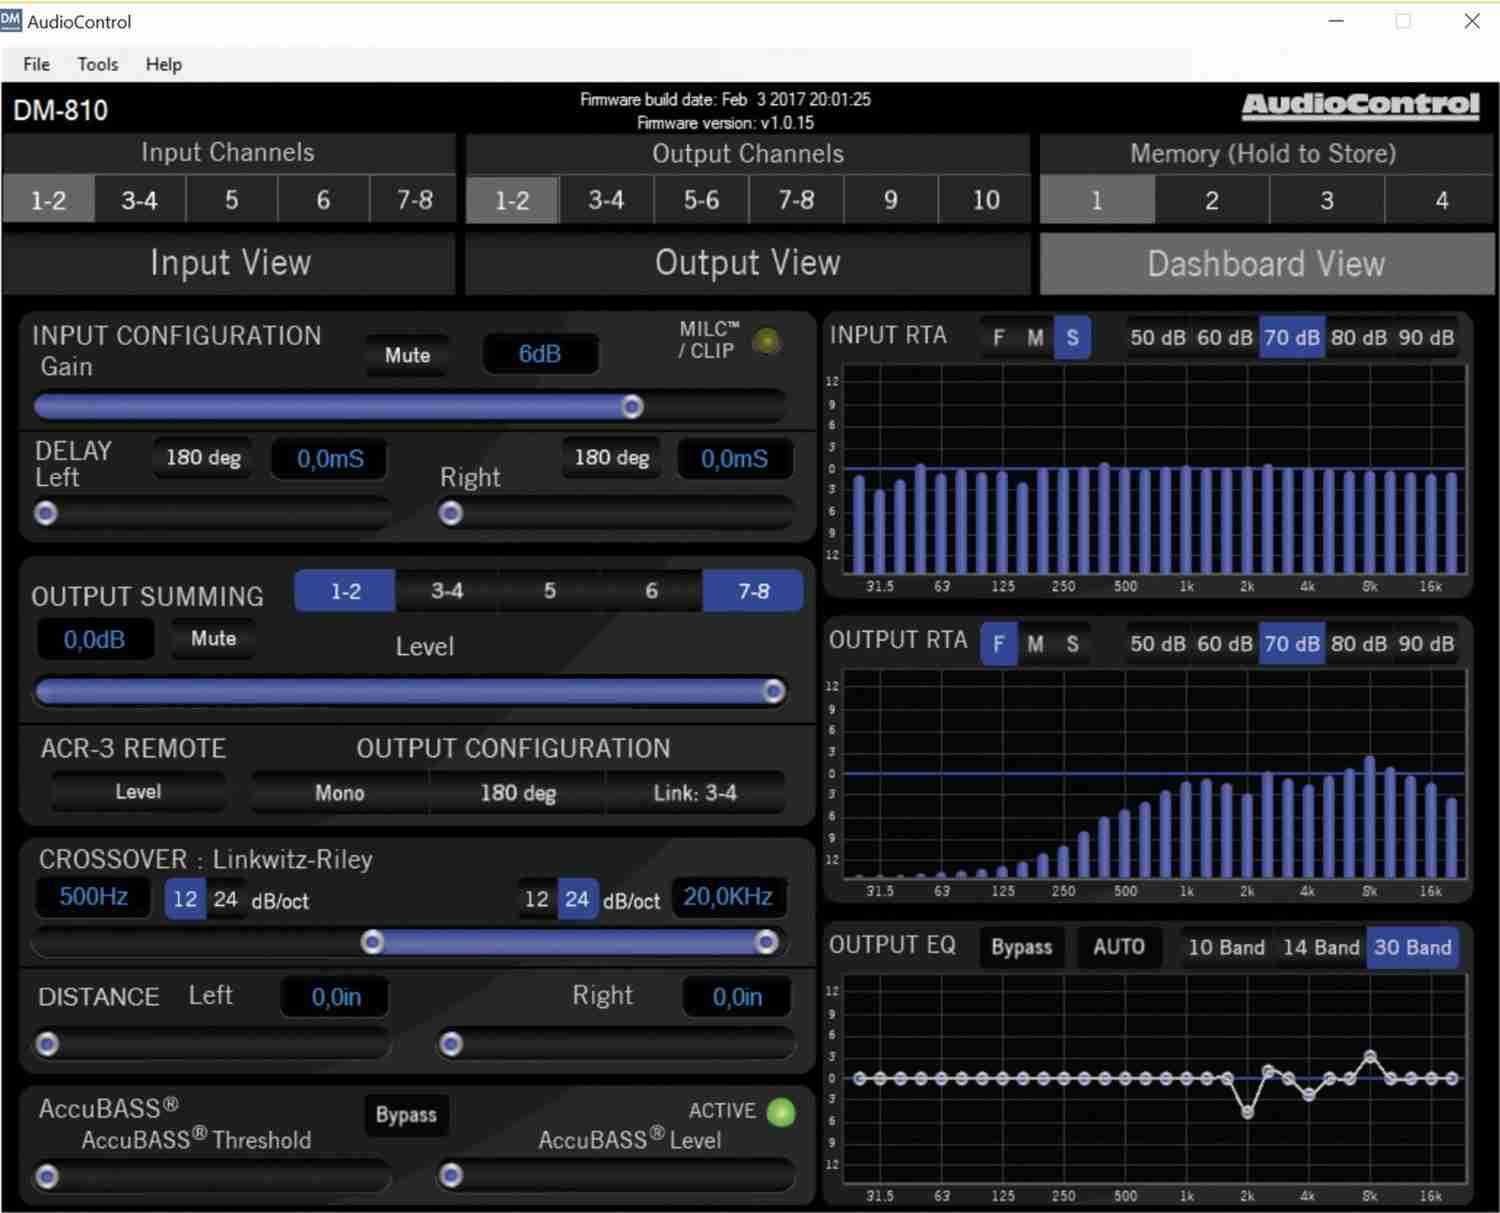The image size is (1500, 1213).
Task: Click the Left delay 0,0mS field
Action: click(330, 459)
